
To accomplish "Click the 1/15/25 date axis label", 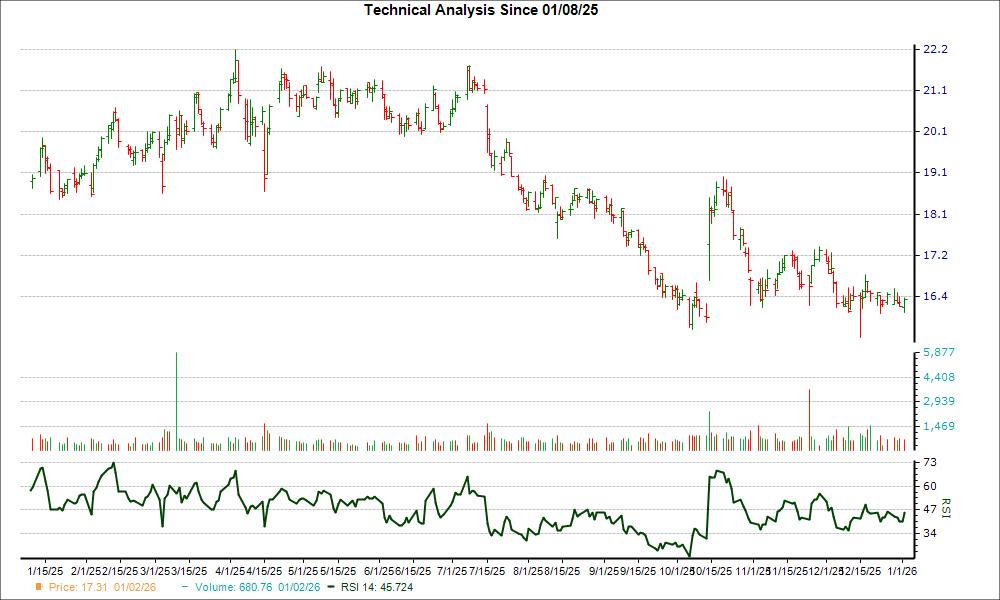I will coord(44,569).
